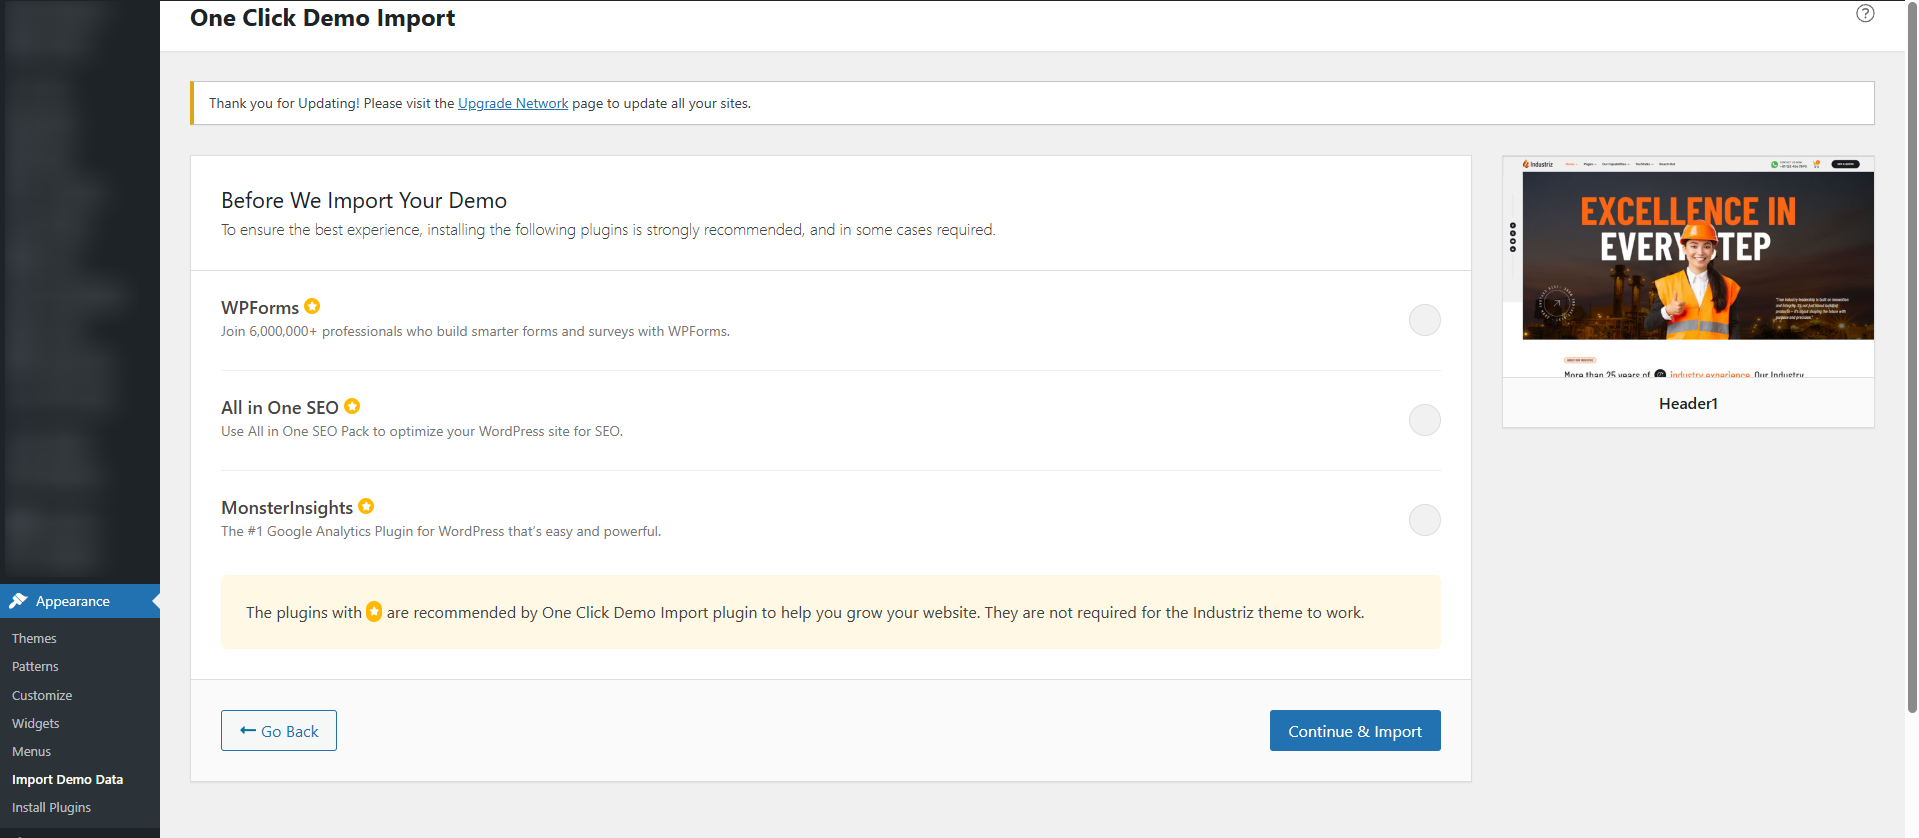Toggle the MonsterInsights install switch

[1424, 520]
